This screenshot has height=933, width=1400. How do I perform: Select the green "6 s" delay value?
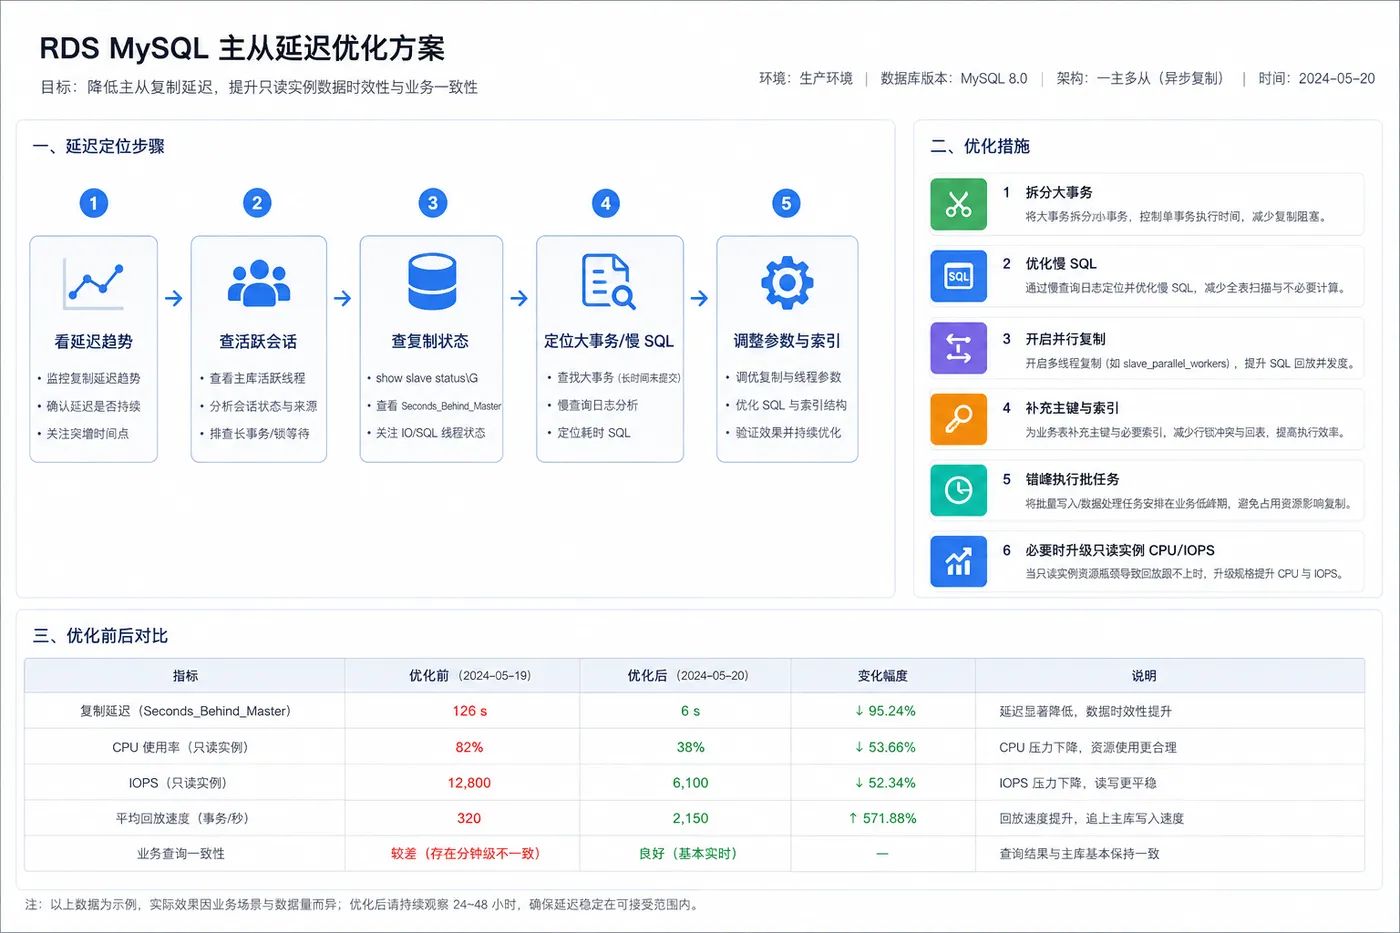pos(690,711)
